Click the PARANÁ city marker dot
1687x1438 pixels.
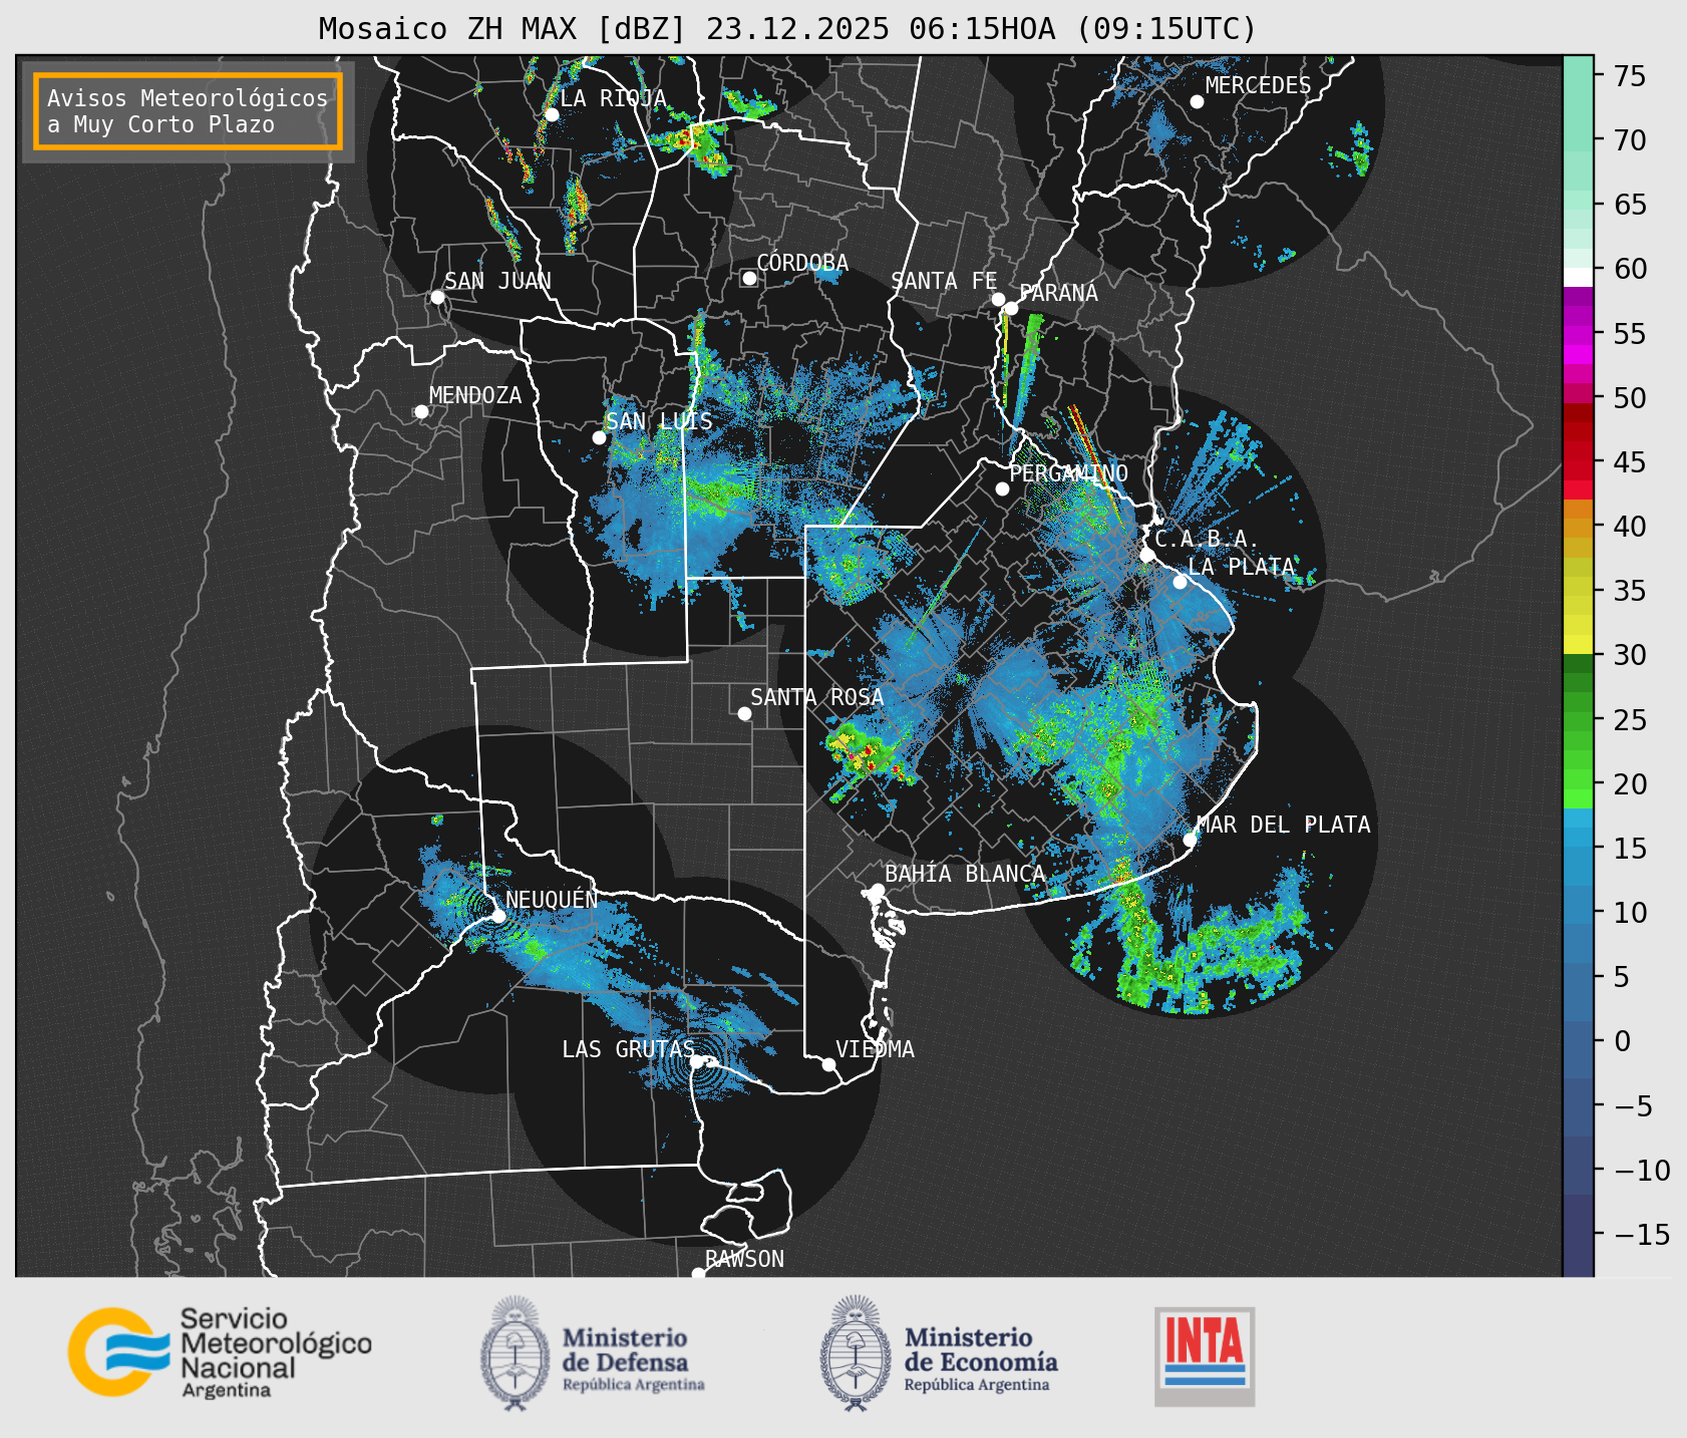(1011, 308)
